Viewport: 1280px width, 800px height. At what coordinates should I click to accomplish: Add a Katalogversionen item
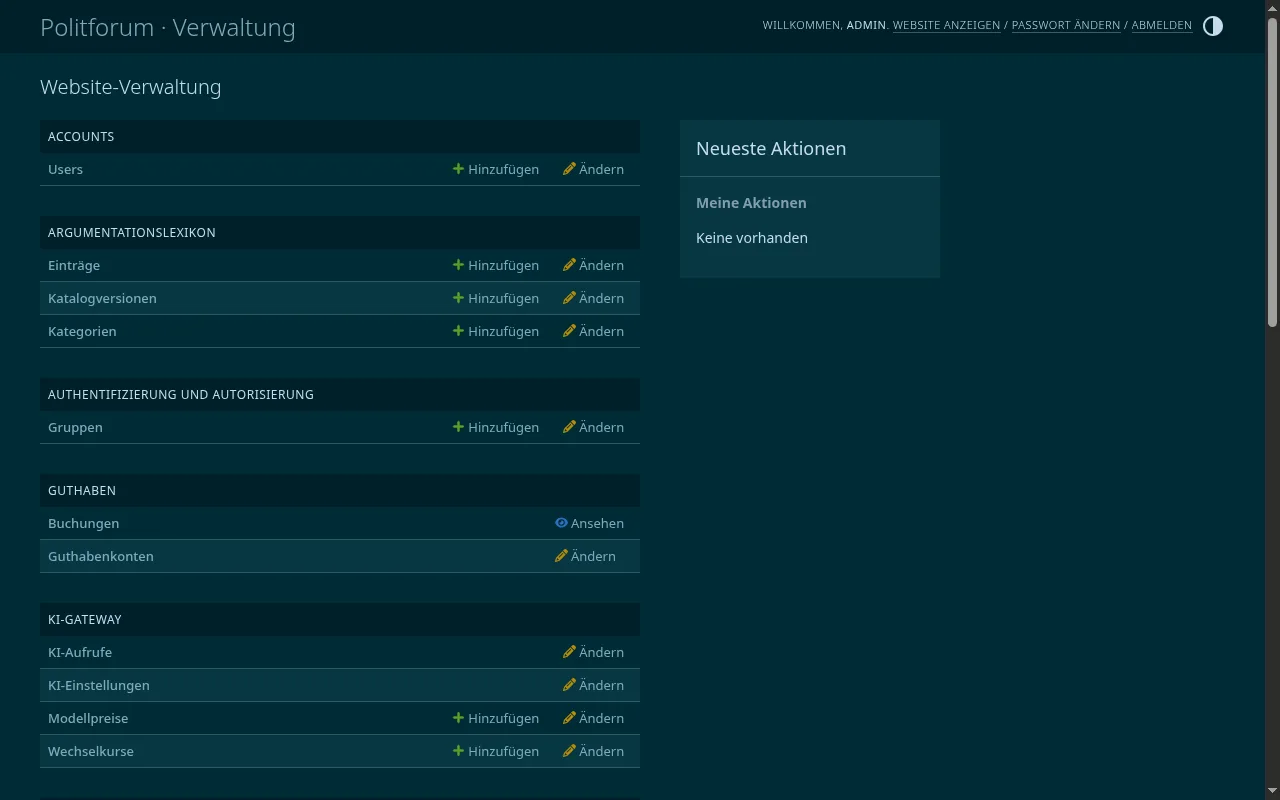pyautogui.click(x=496, y=298)
